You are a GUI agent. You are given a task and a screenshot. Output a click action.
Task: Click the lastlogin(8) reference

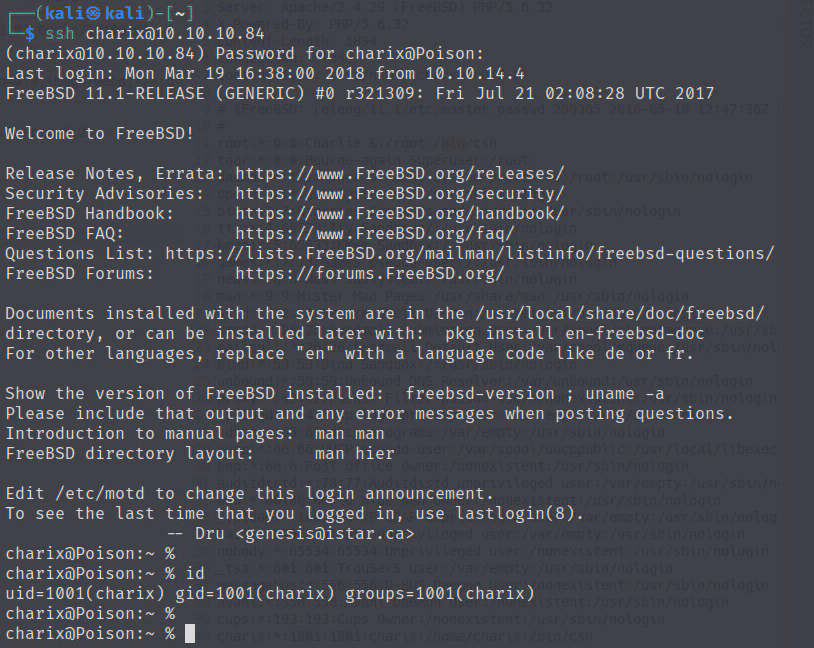click(528, 513)
